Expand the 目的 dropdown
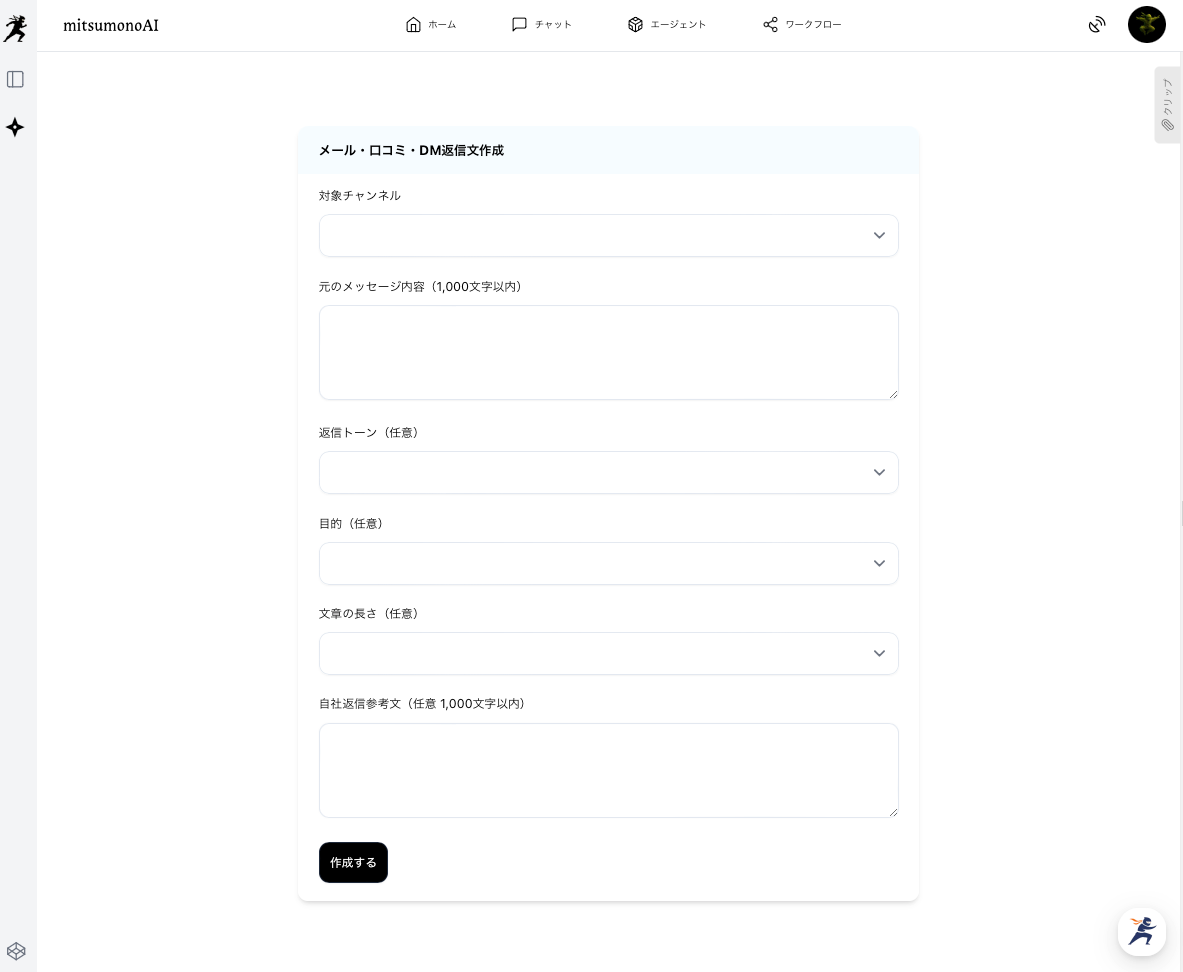Screen dimensions: 1183x972 (608, 564)
